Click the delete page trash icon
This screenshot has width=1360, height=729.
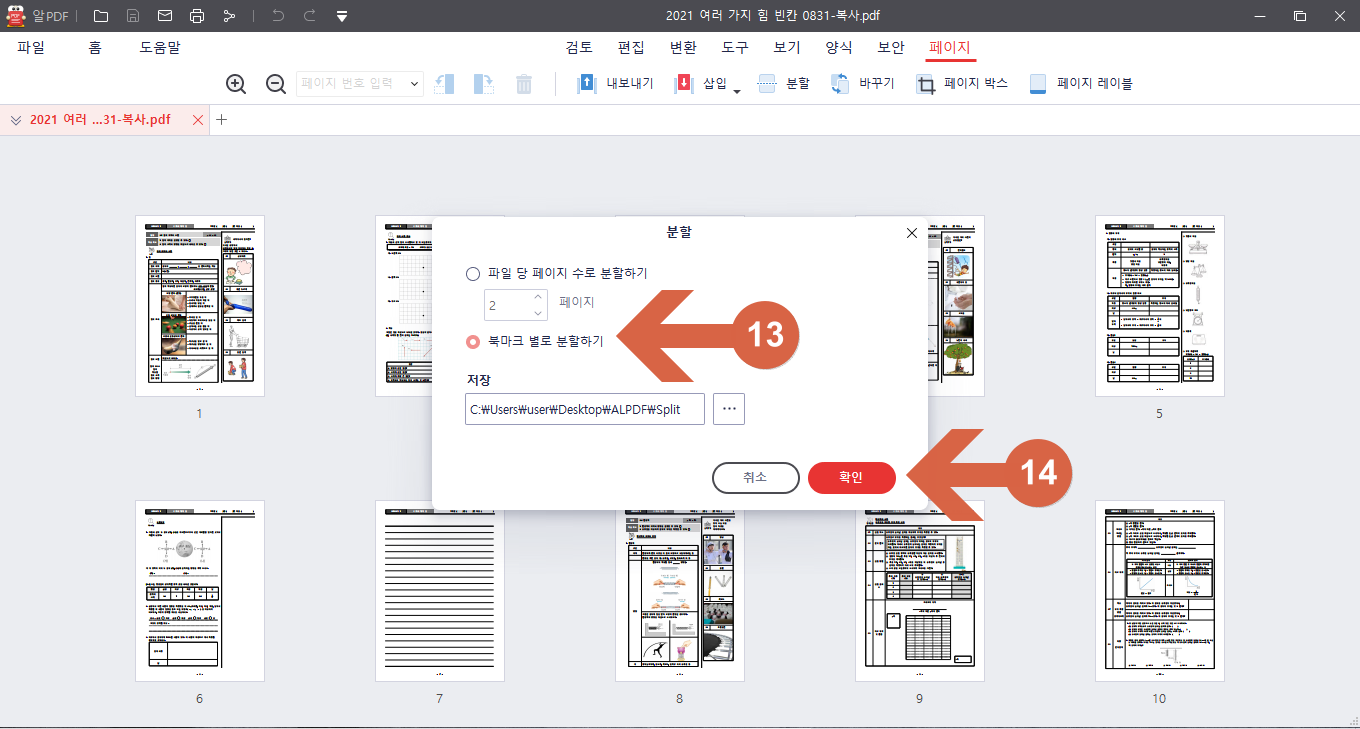[x=524, y=84]
